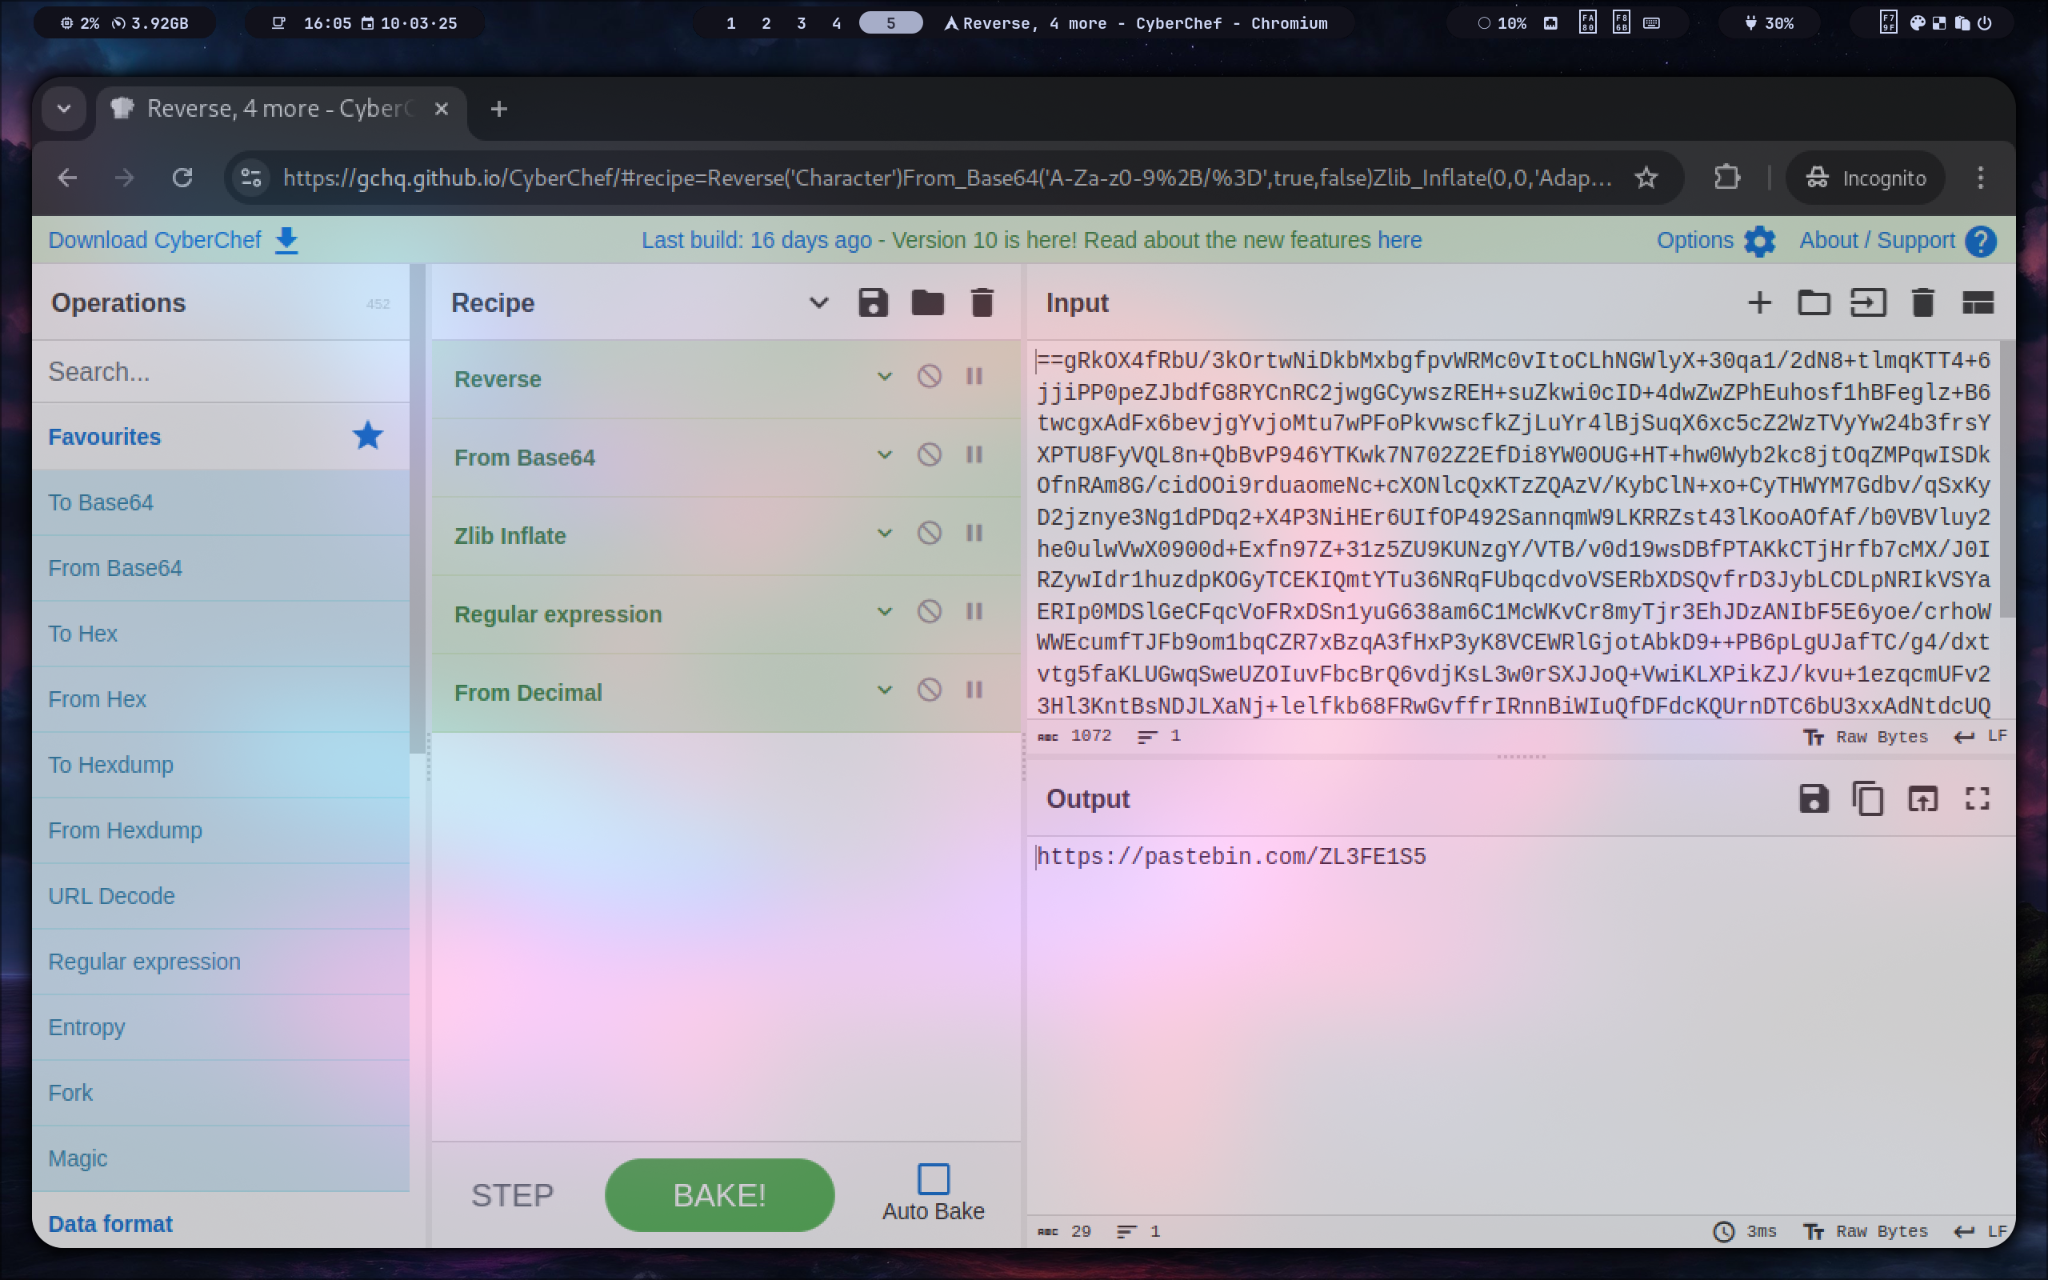Save output to file
This screenshot has height=1280, width=2048.
tap(1813, 798)
